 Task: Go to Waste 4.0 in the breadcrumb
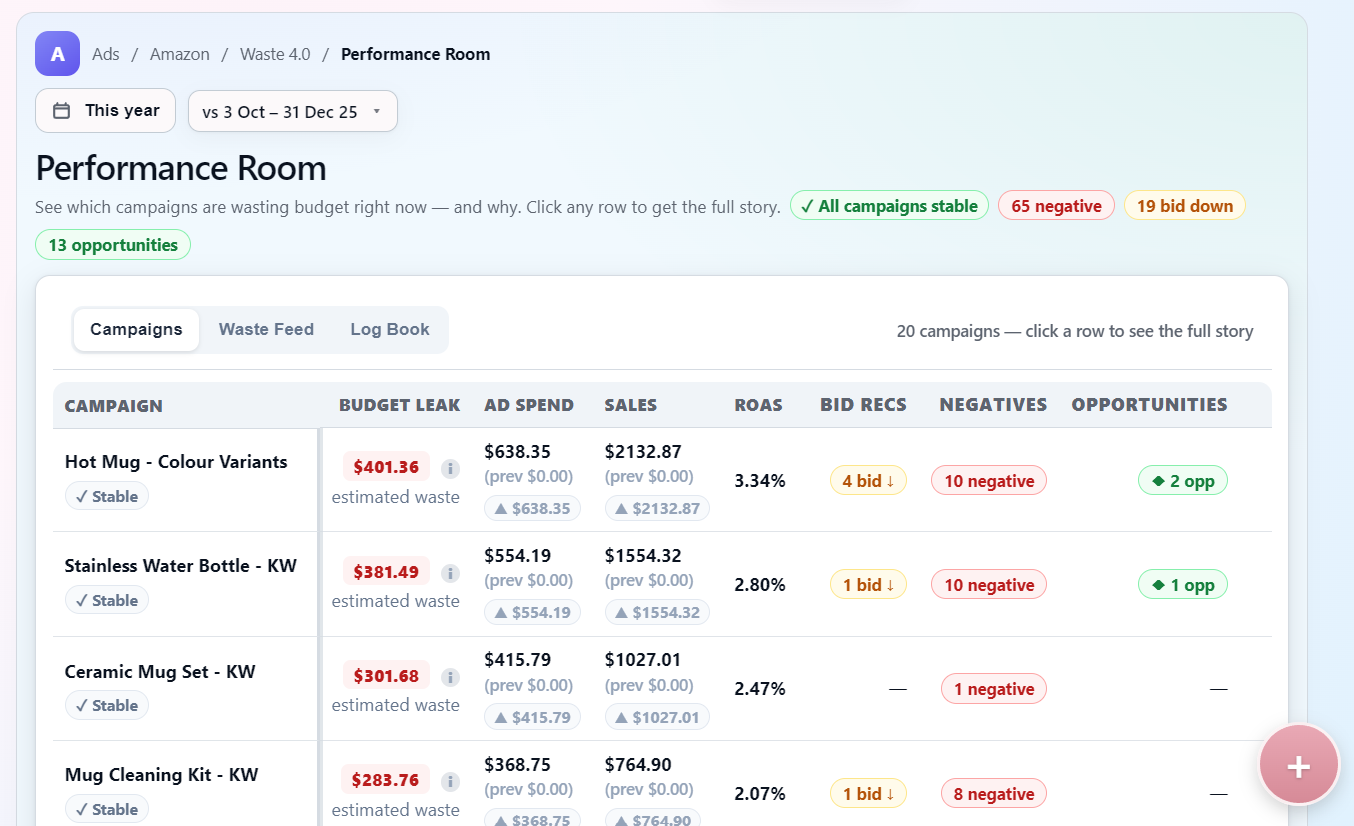coord(275,54)
